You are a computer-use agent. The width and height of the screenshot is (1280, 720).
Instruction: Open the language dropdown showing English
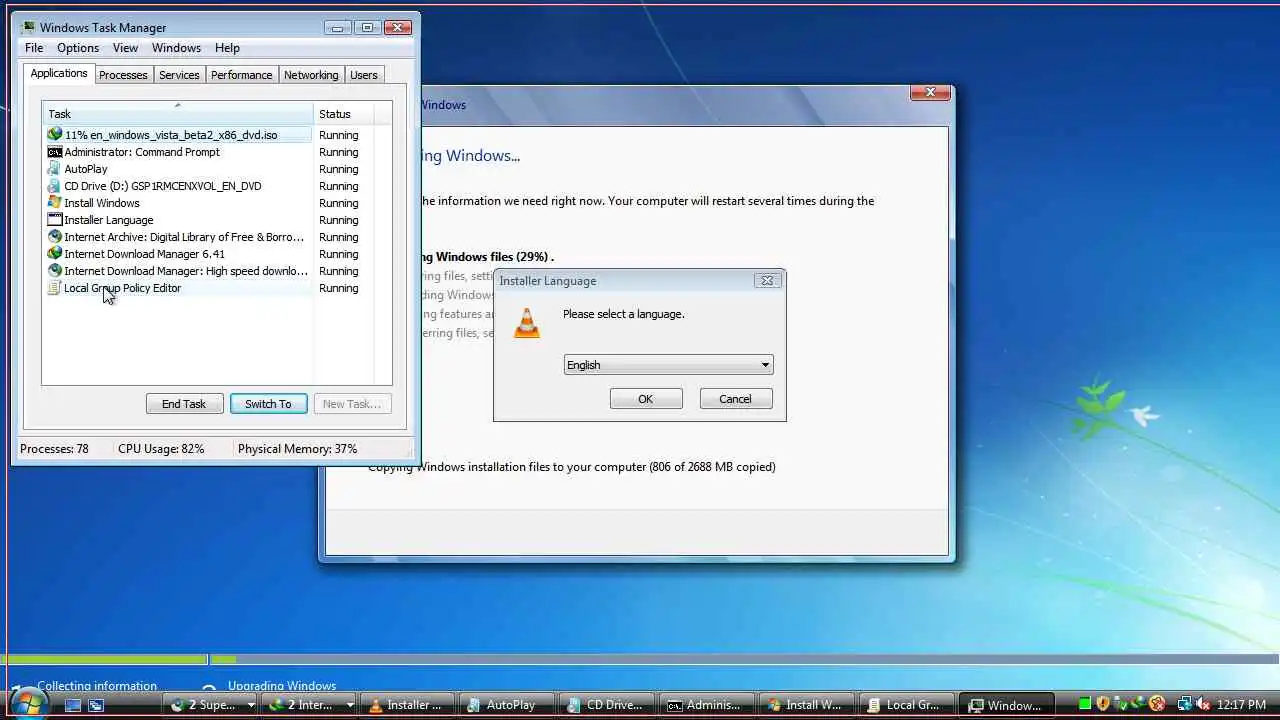click(x=668, y=365)
